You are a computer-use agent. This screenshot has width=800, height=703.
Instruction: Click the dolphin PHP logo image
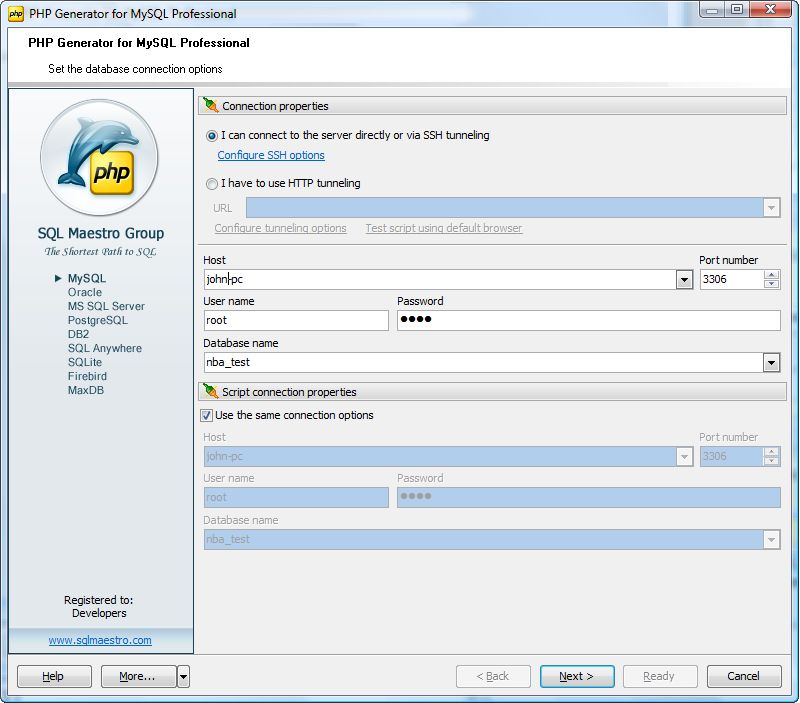[99, 159]
